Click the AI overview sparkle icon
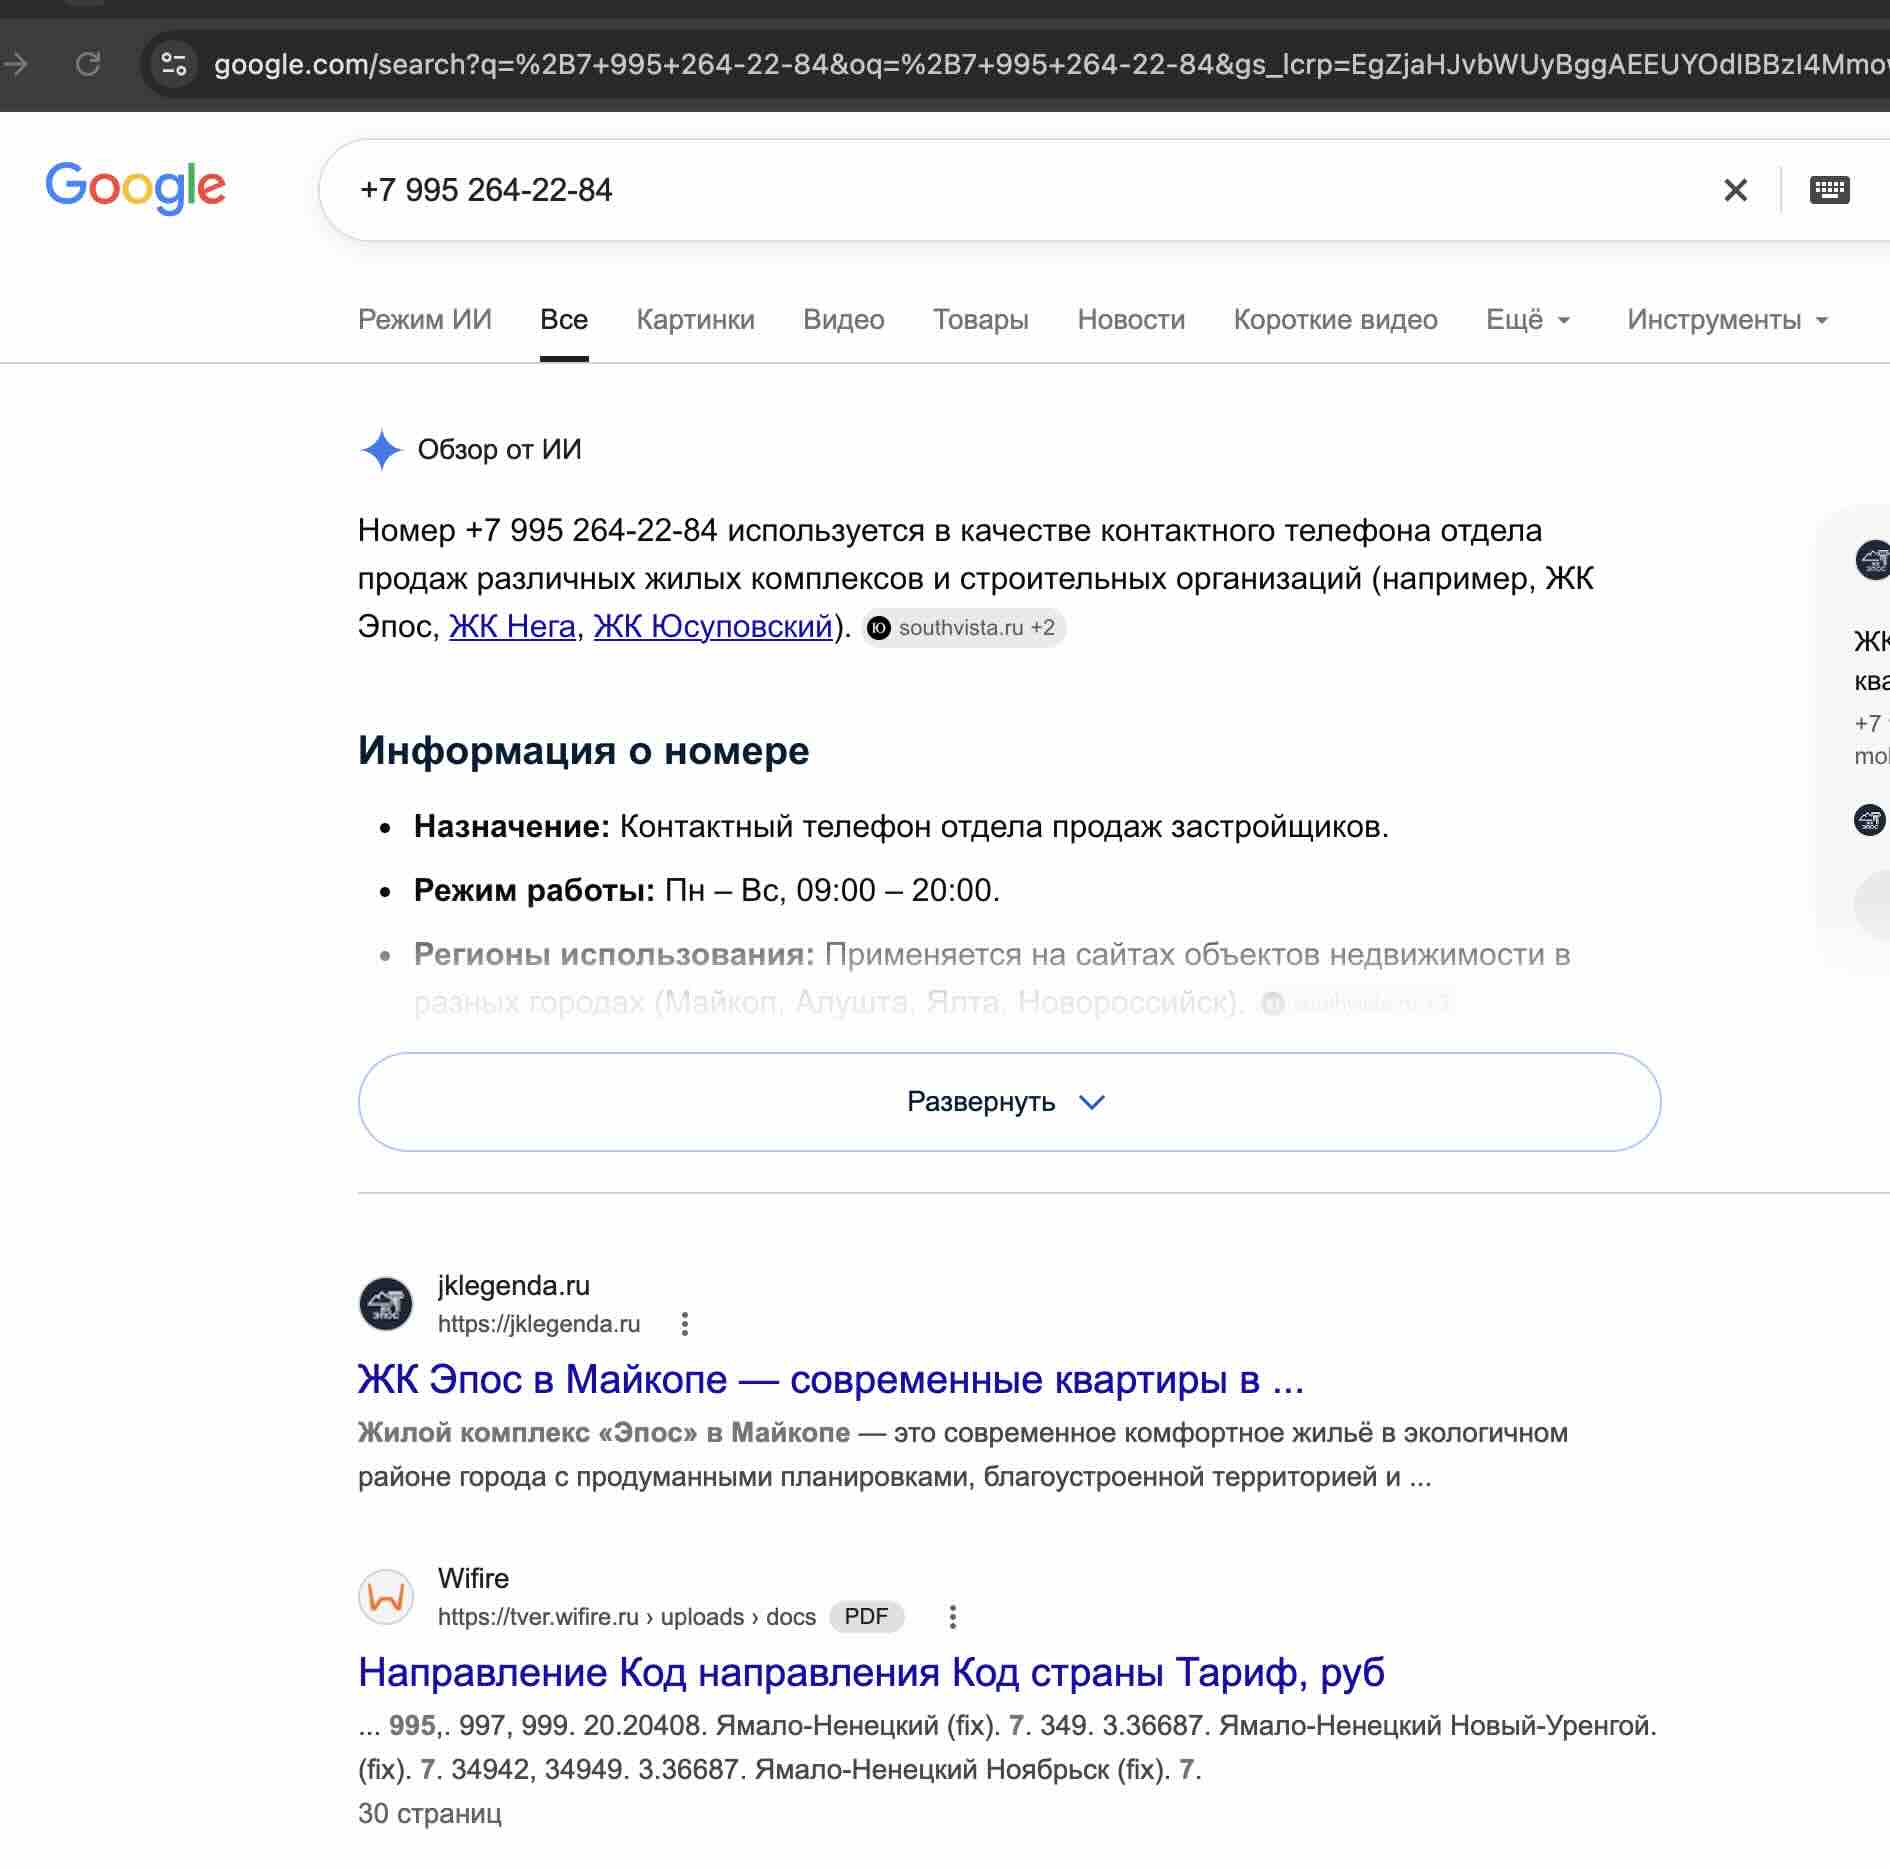Image resolution: width=1890 pixels, height=1868 pixels. (381, 450)
